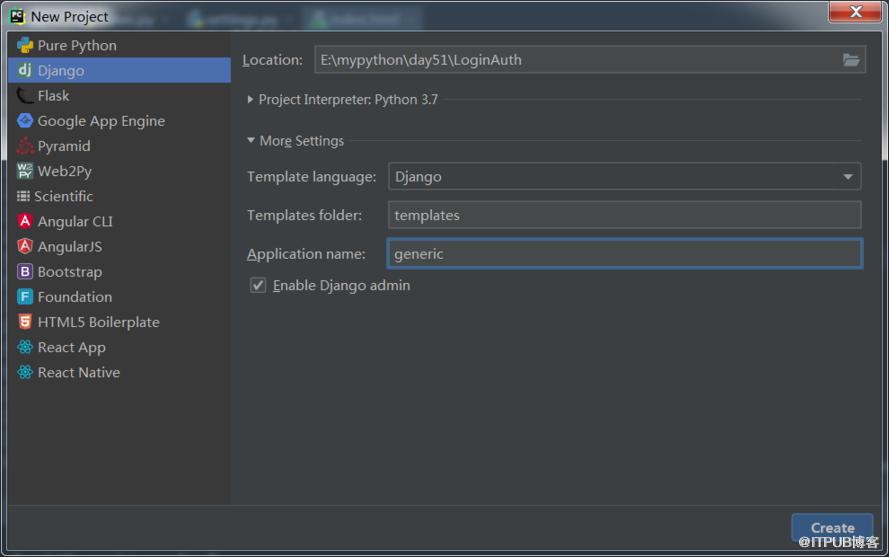Expand Project Interpreter section
This screenshot has width=889, height=557.
coord(250,99)
